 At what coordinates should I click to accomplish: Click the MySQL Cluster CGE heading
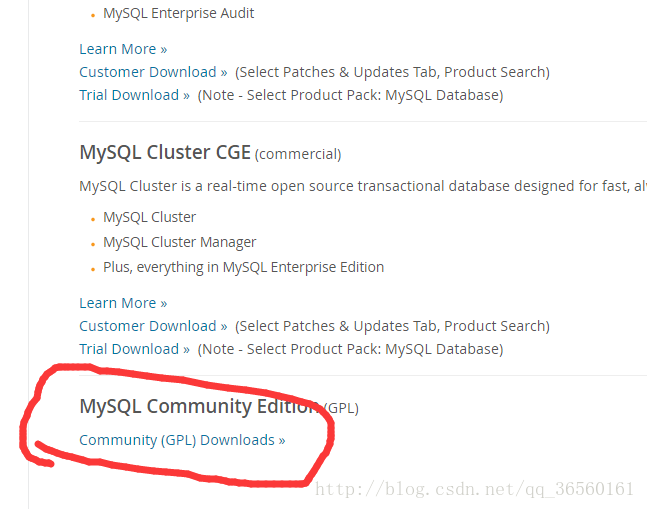[165, 153]
